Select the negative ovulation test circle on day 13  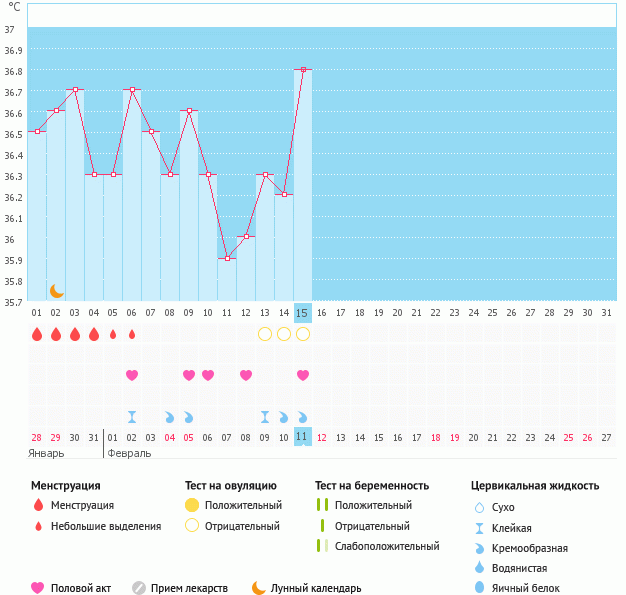[265, 334]
